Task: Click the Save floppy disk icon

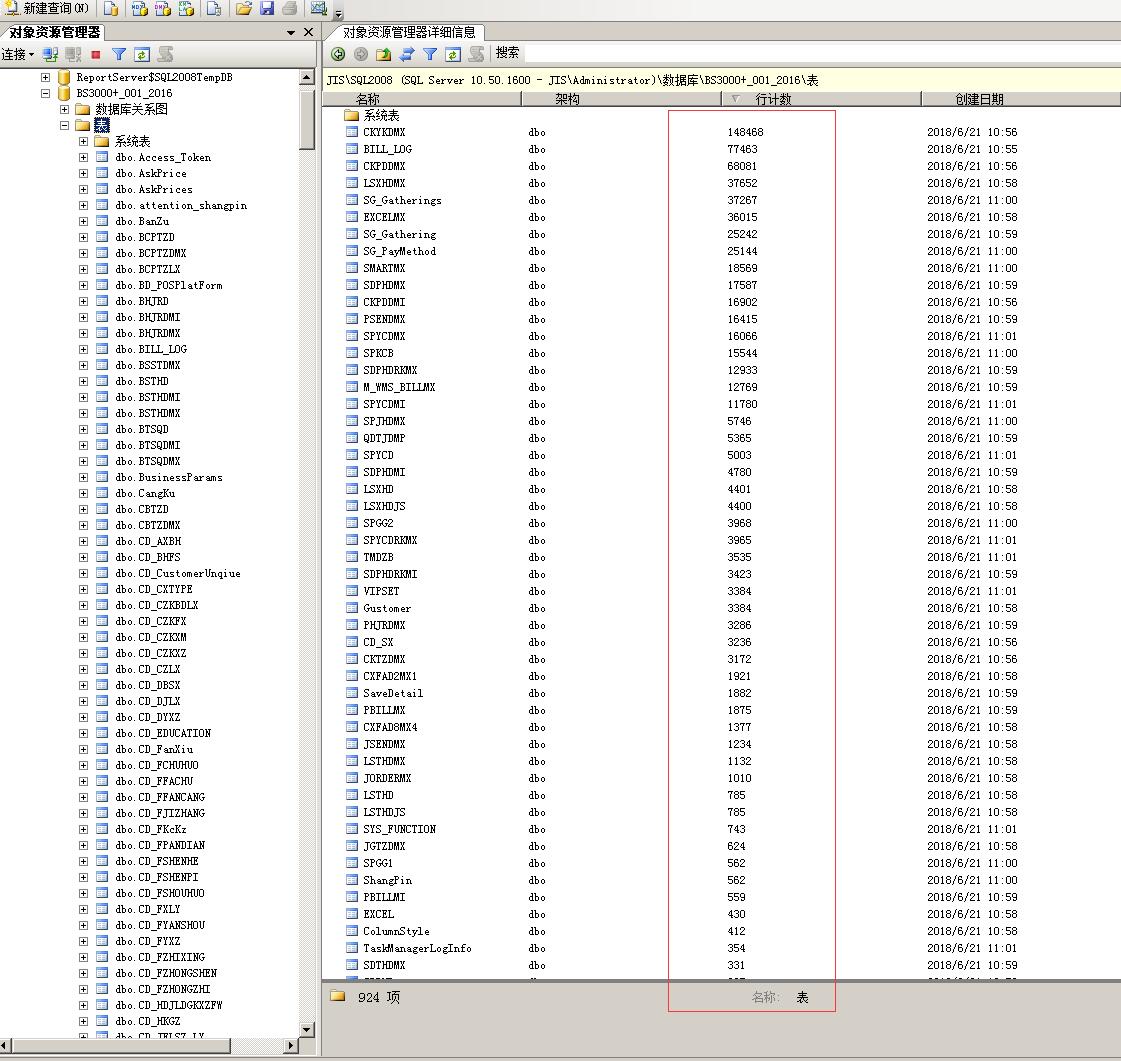Action: coord(267,9)
